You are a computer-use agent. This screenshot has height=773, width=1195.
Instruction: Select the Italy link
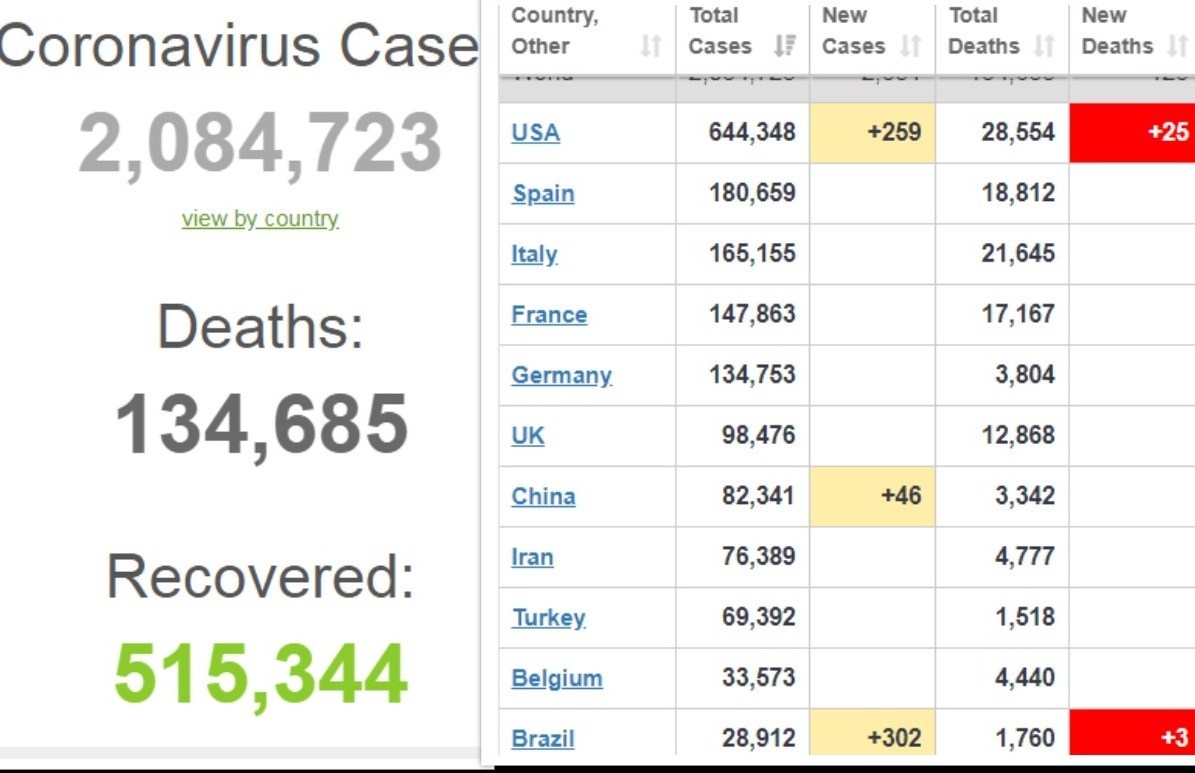click(x=534, y=254)
